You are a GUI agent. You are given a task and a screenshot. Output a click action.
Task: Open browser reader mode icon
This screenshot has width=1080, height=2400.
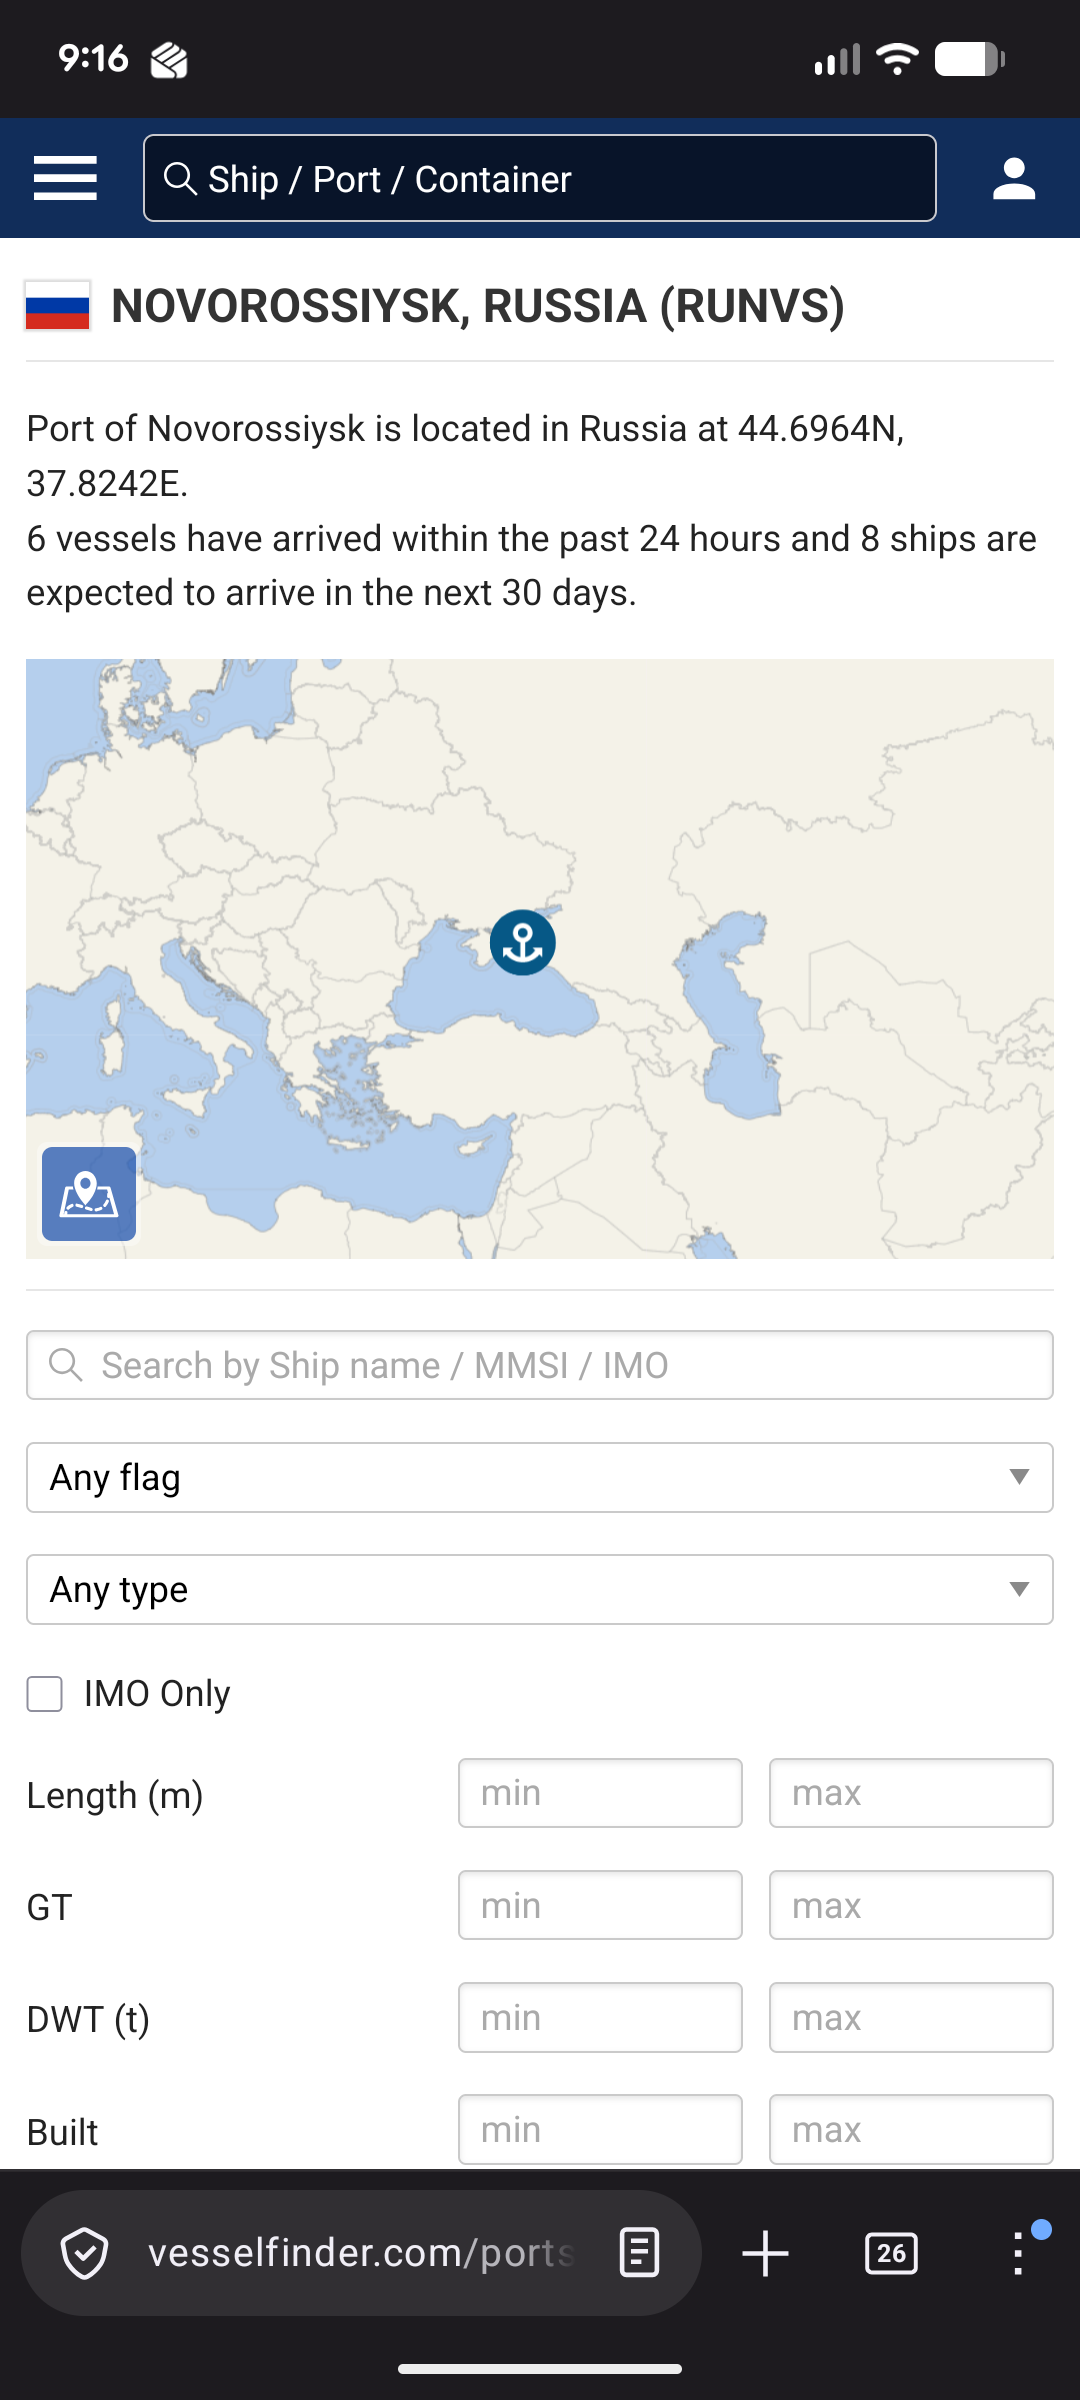tap(639, 2253)
